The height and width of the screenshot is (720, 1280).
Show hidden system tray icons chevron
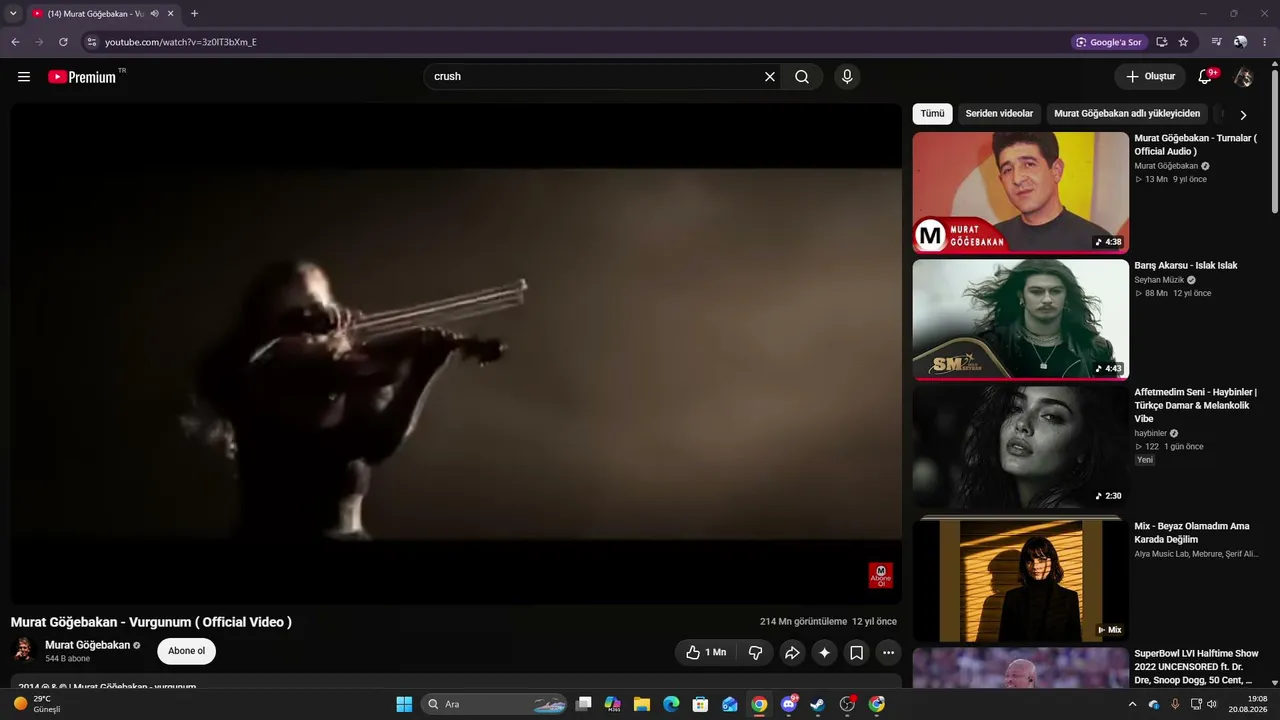point(1133,704)
